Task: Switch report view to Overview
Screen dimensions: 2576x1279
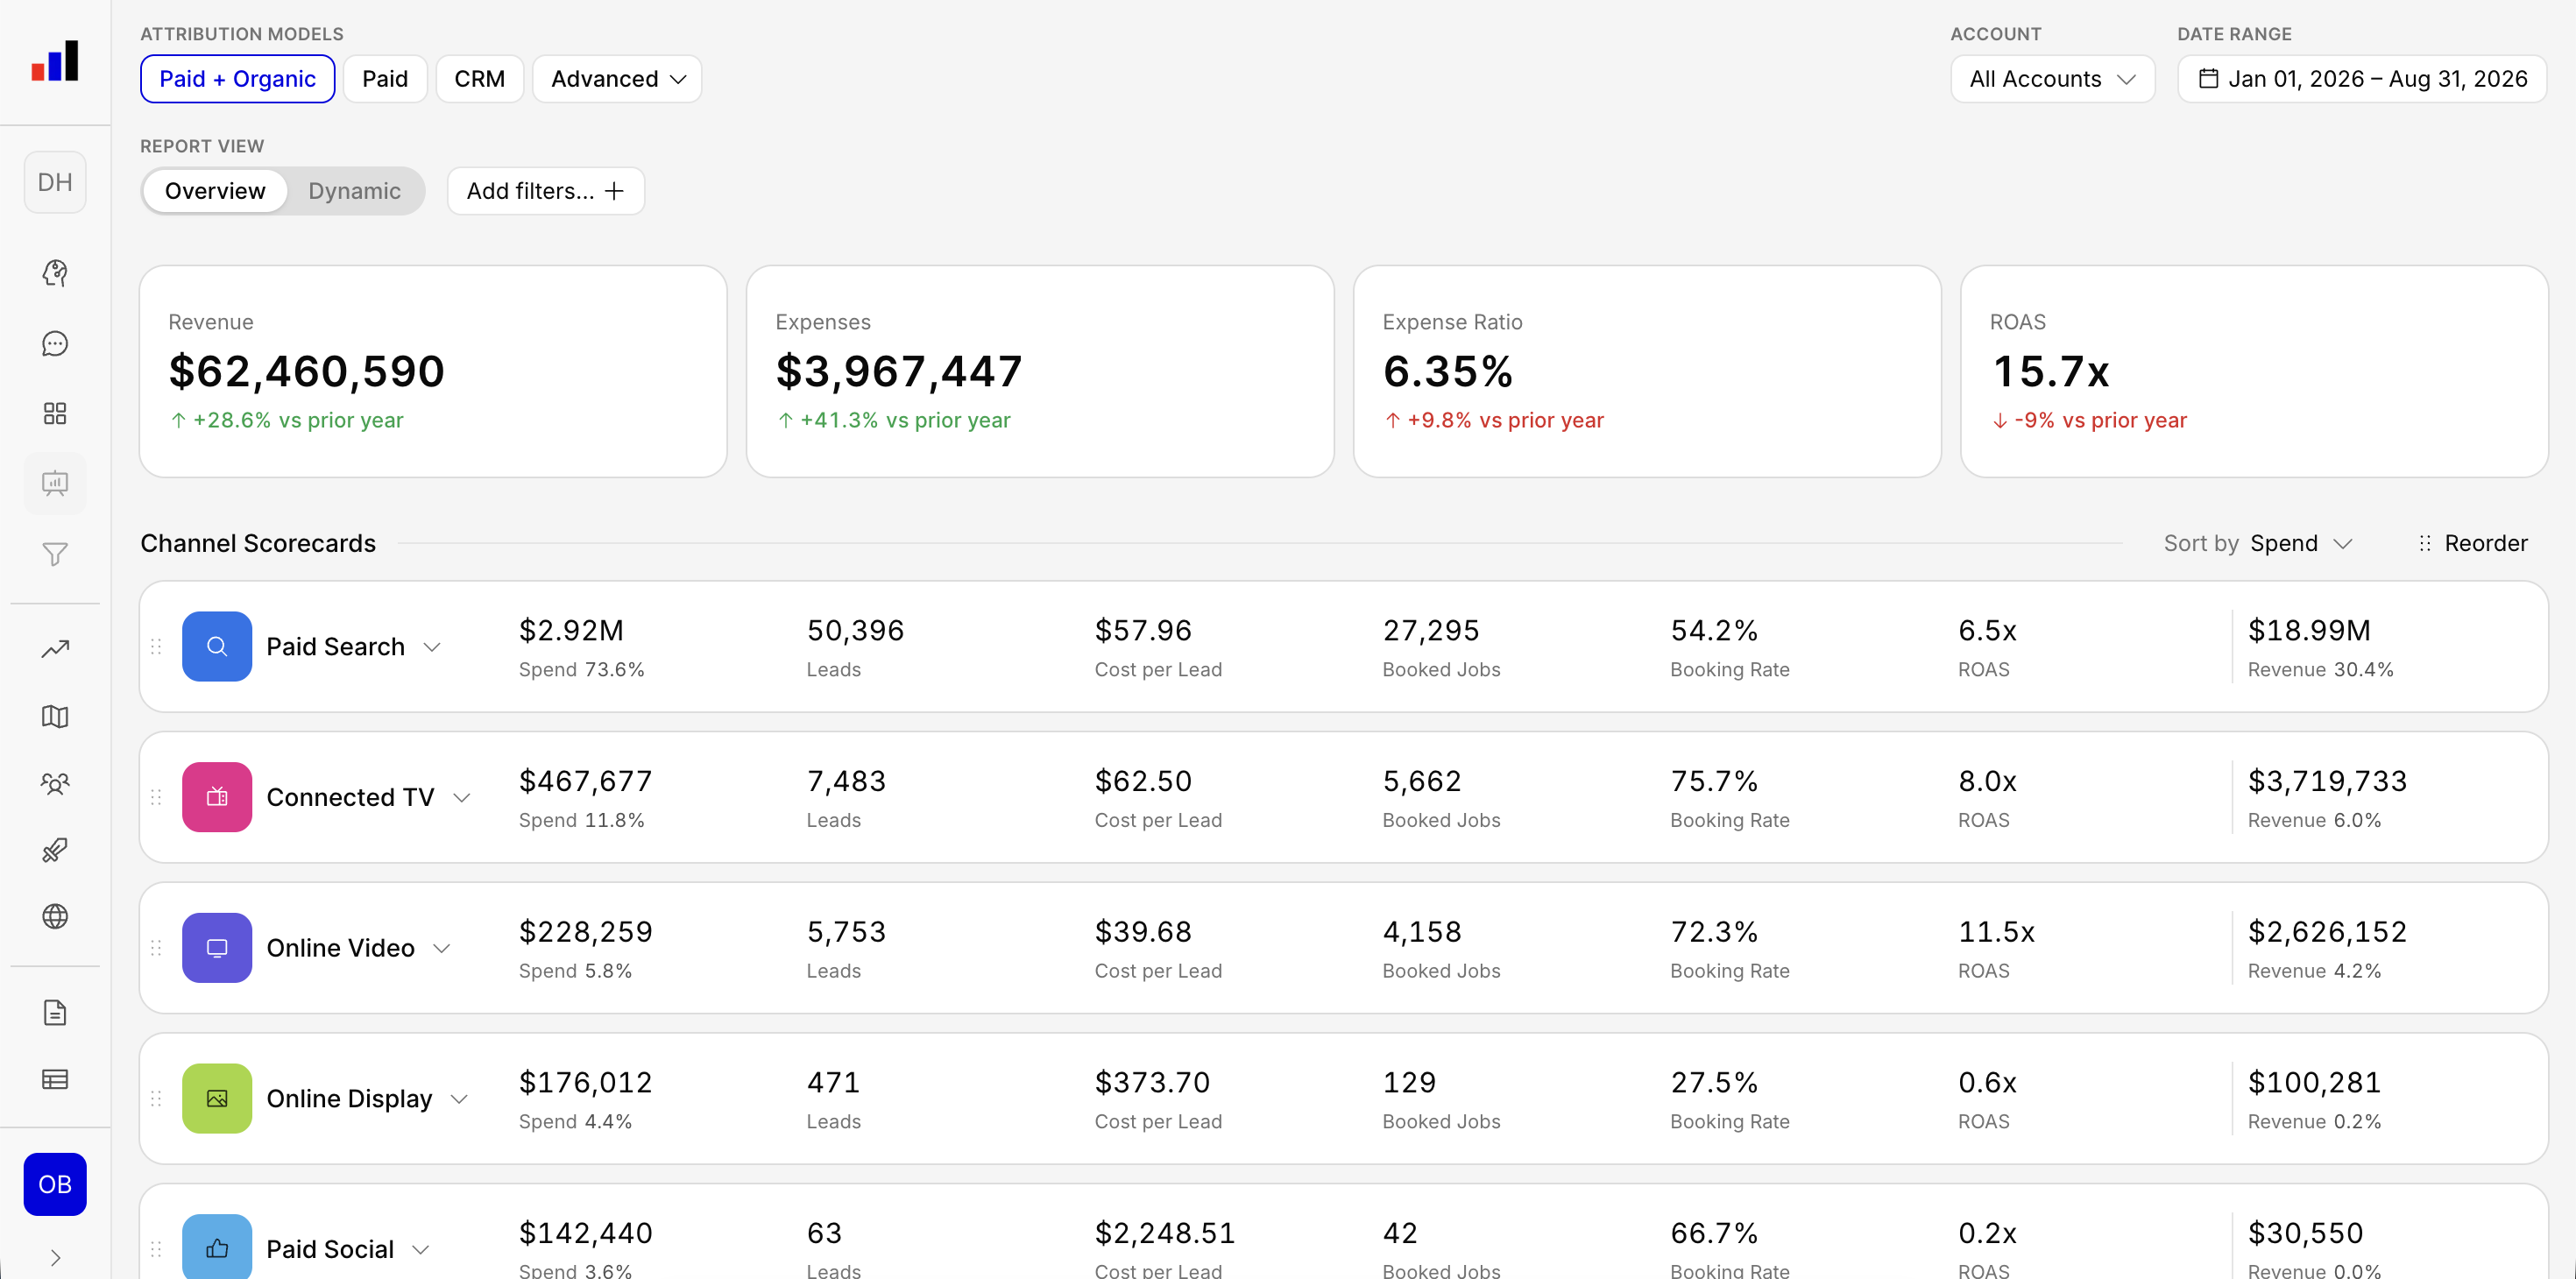Action: click(x=215, y=191)
